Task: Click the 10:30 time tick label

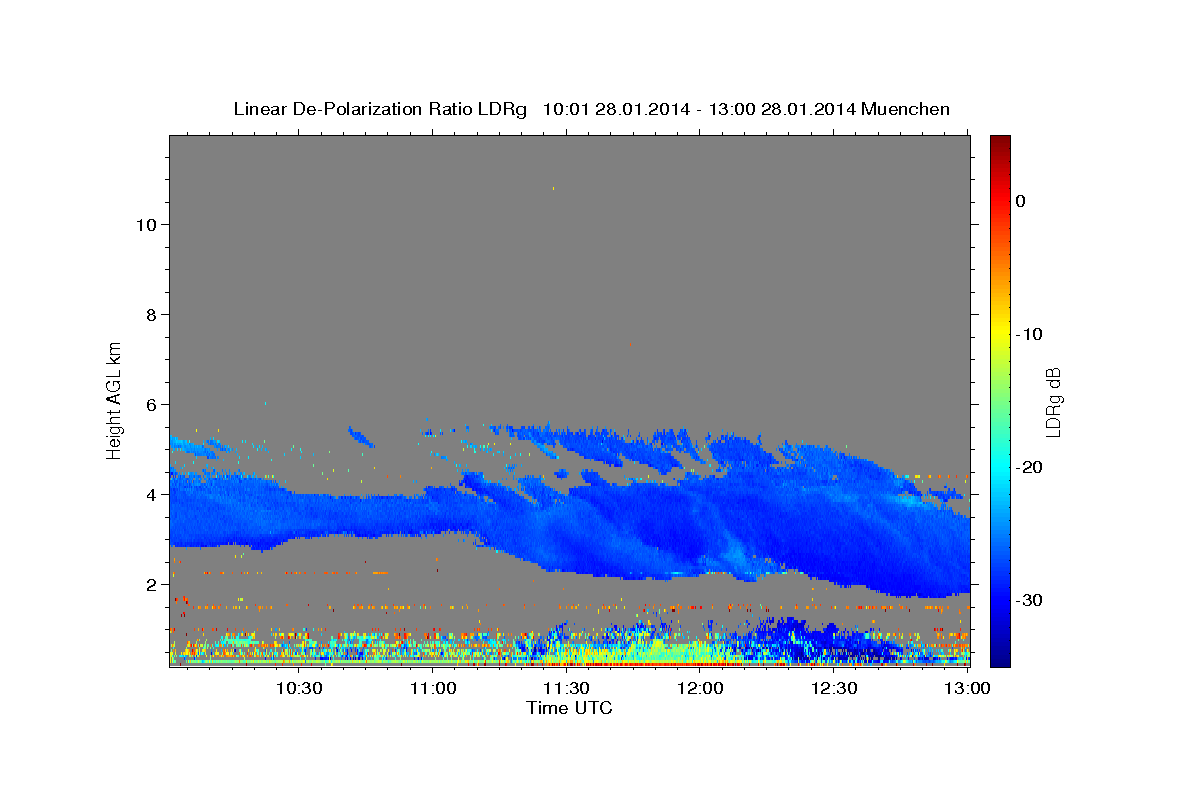Action: click(299, 688)
